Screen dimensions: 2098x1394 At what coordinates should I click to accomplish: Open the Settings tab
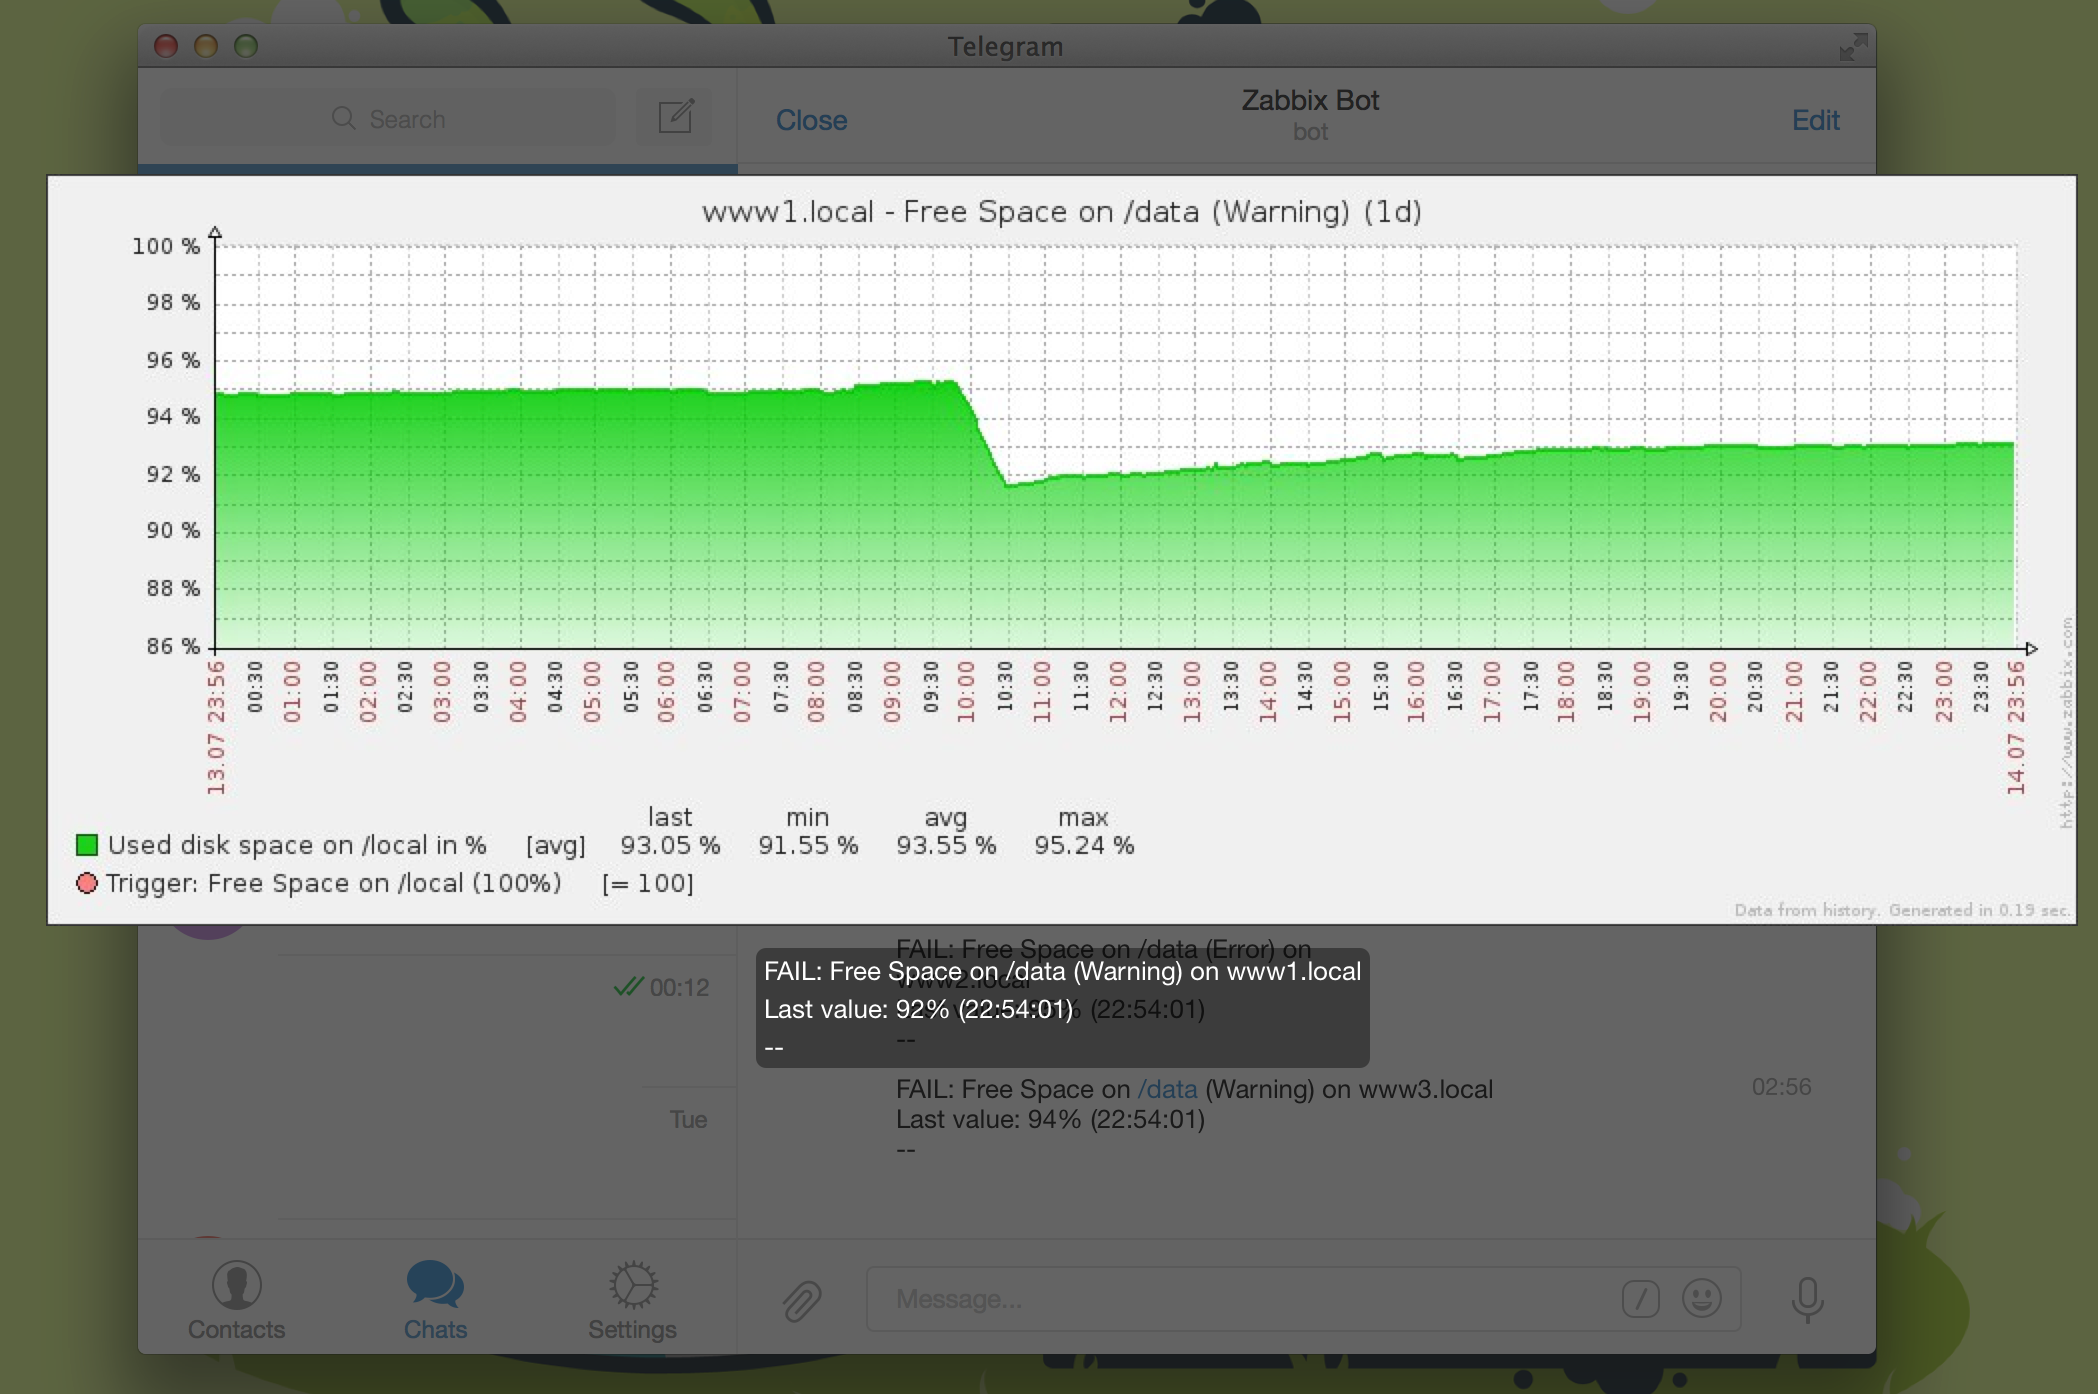pyautogui.click(x=632, y=1300)
